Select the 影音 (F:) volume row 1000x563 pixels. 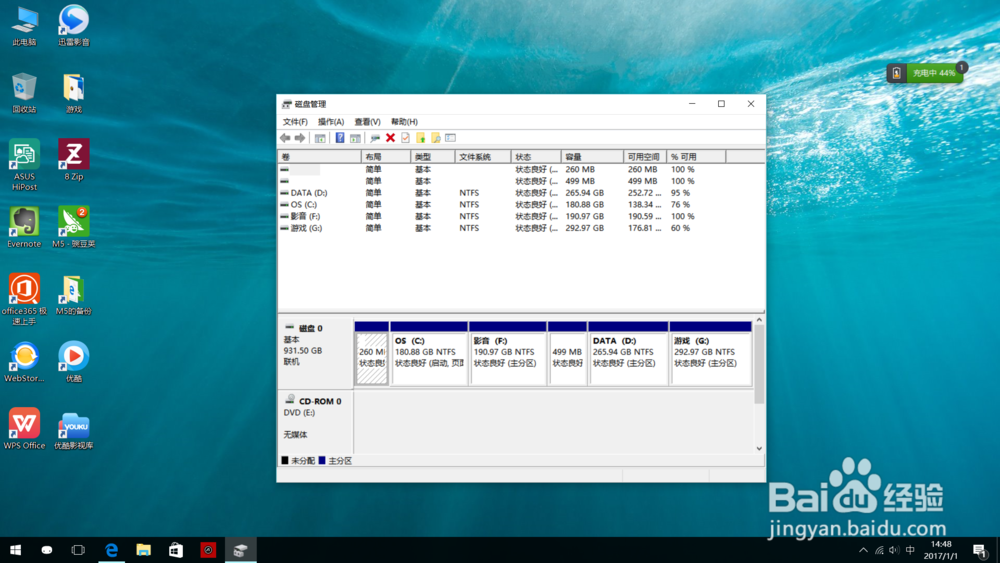pos(521,216)
